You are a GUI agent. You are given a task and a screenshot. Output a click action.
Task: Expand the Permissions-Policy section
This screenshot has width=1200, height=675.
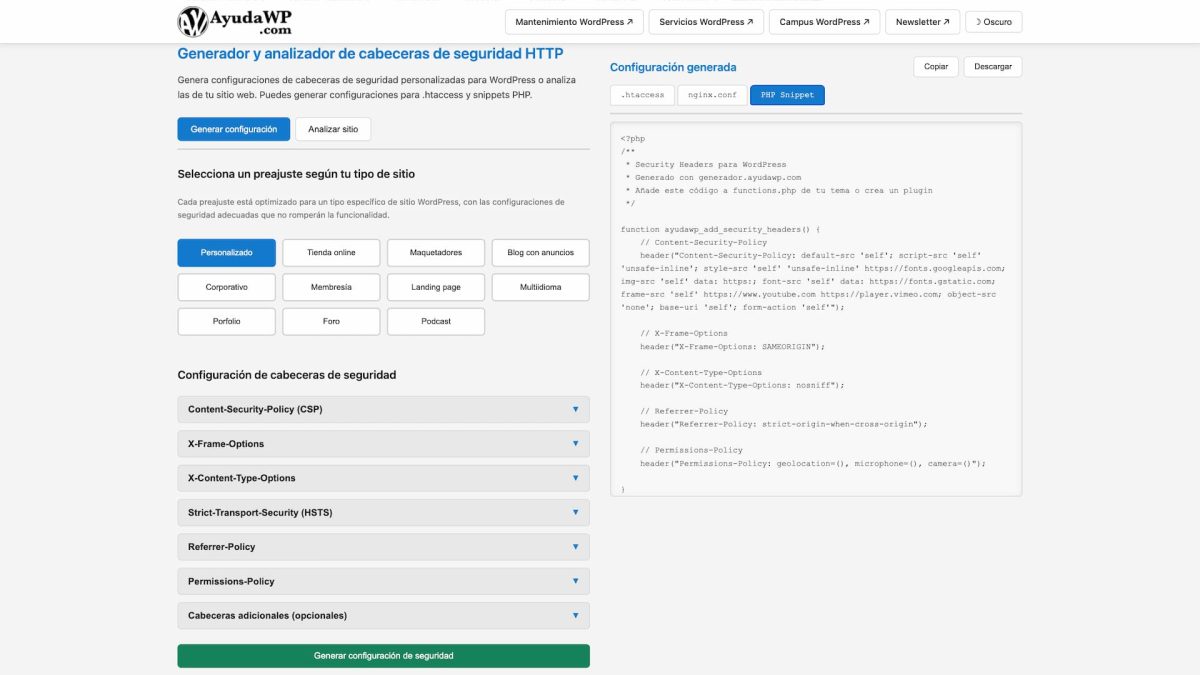click(x=383, y=581)
